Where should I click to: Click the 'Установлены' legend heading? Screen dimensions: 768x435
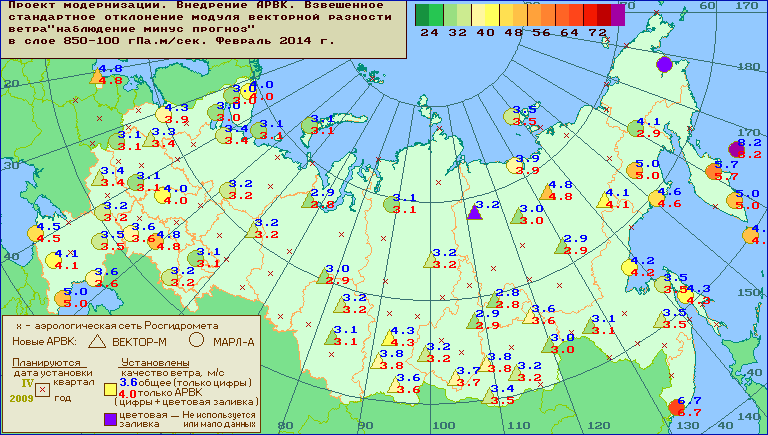click(x=155, y=363)
